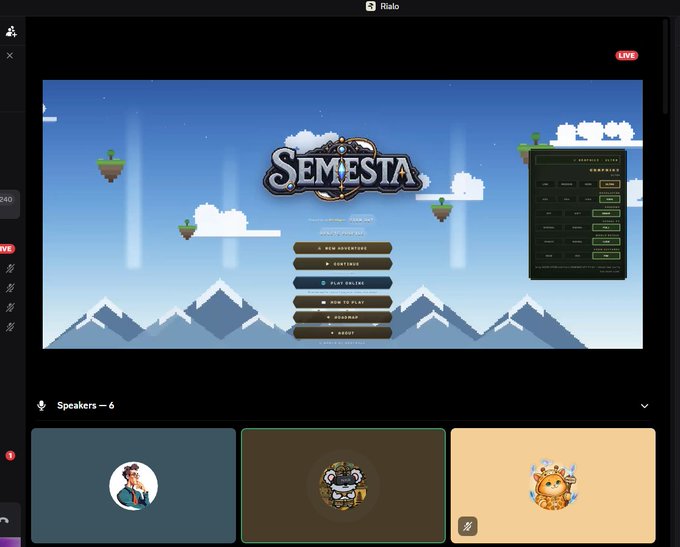
Task: Collapse the Speakers section chevron
Action: coord(644,406)
